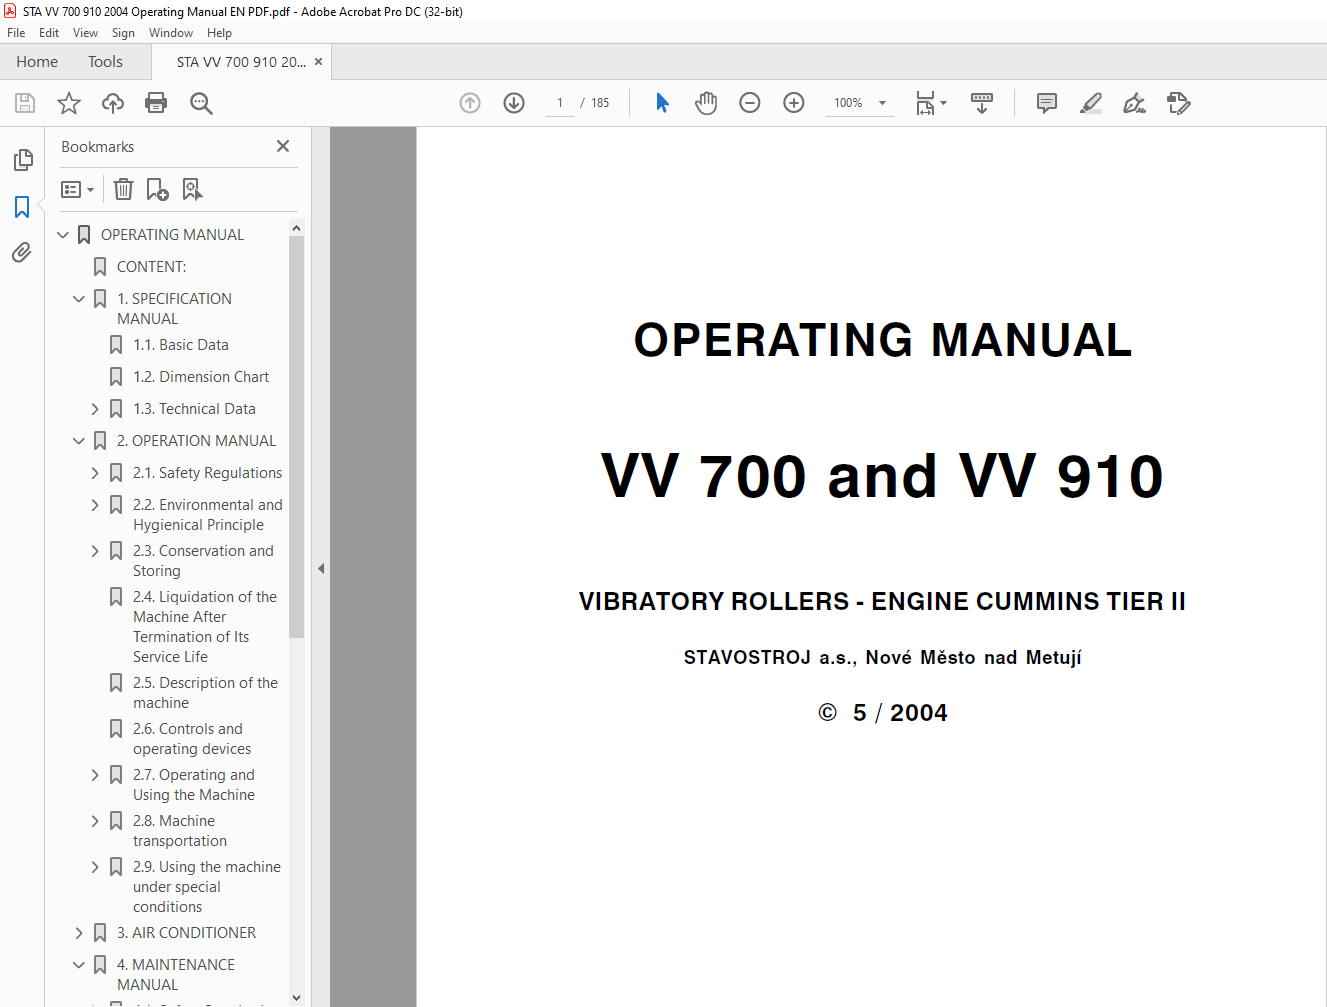Viewport: 1327px width, 1007px height.
Task: Open the Fill and Sign pen tool
Action: [1134, 103]
